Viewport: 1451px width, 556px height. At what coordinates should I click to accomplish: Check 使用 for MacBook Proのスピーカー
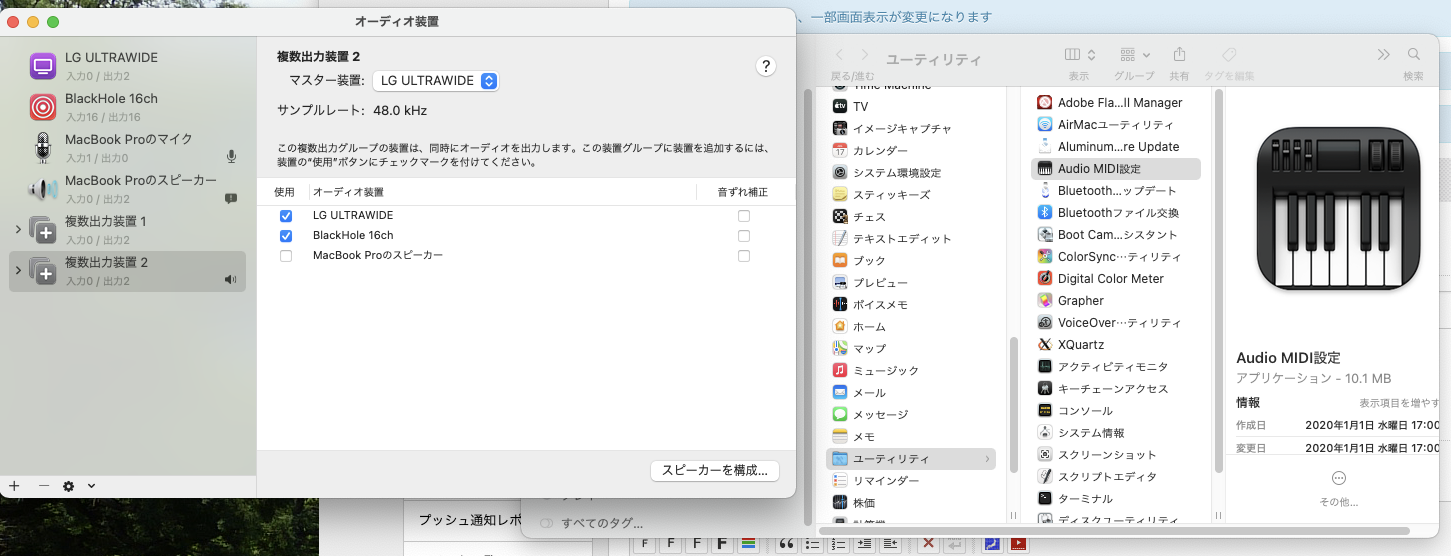[x=286, y=256]
